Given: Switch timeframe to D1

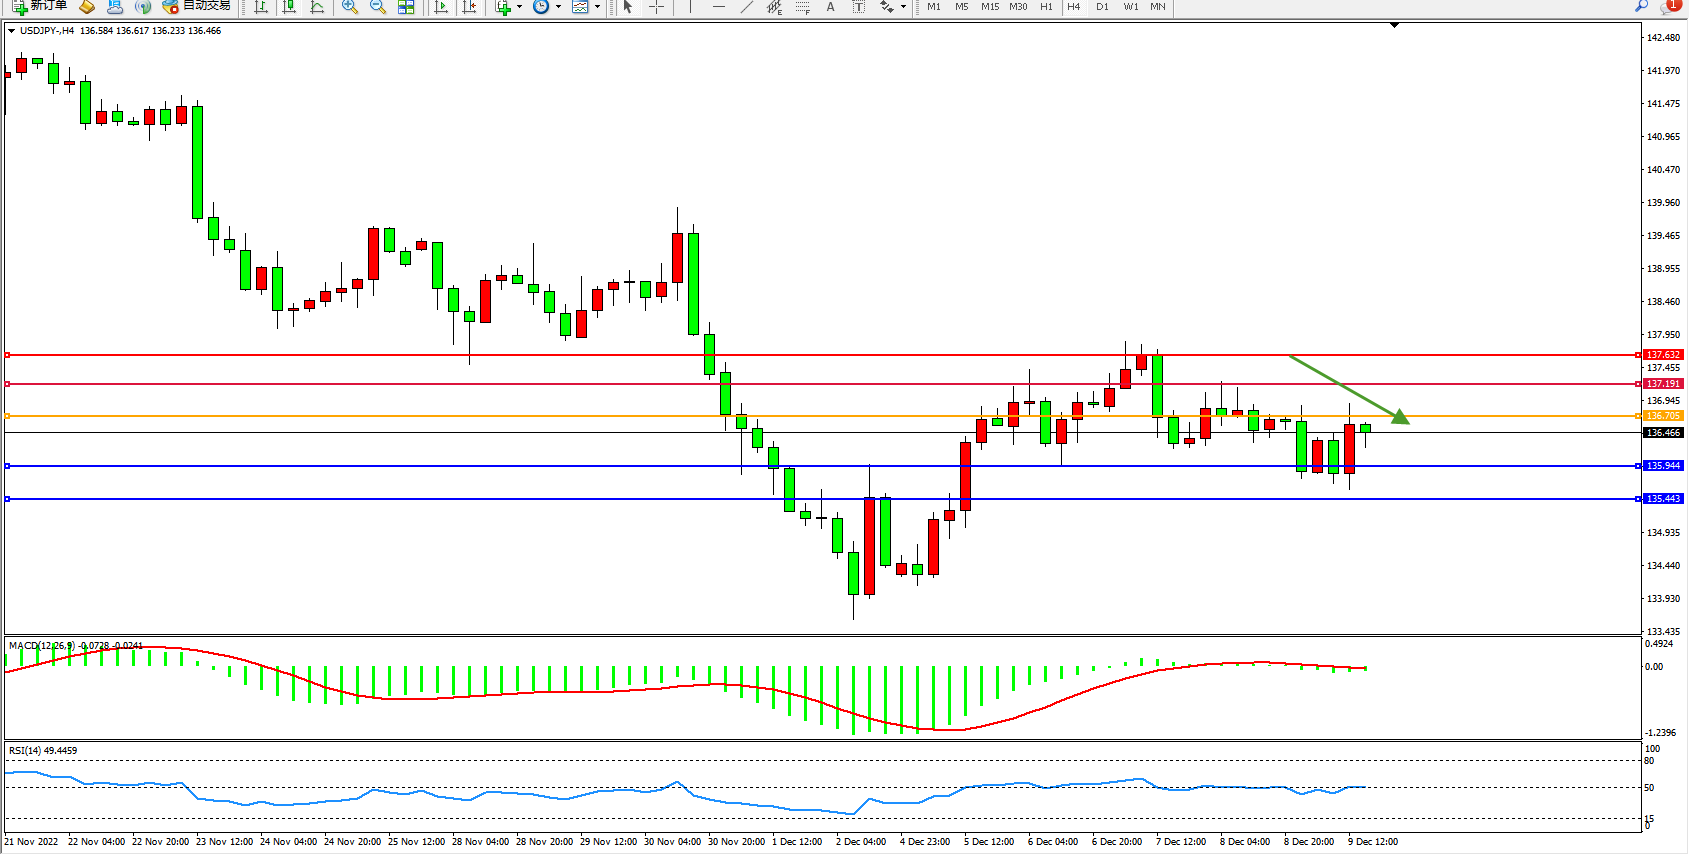Looking at the screenshot, I should [1102, 7].
